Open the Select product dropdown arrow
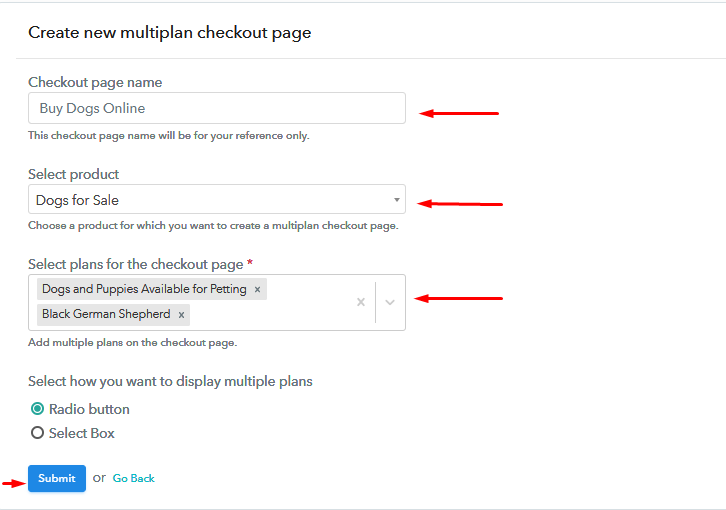The height and width of the screenshot is (510, 726). point(396,200)
